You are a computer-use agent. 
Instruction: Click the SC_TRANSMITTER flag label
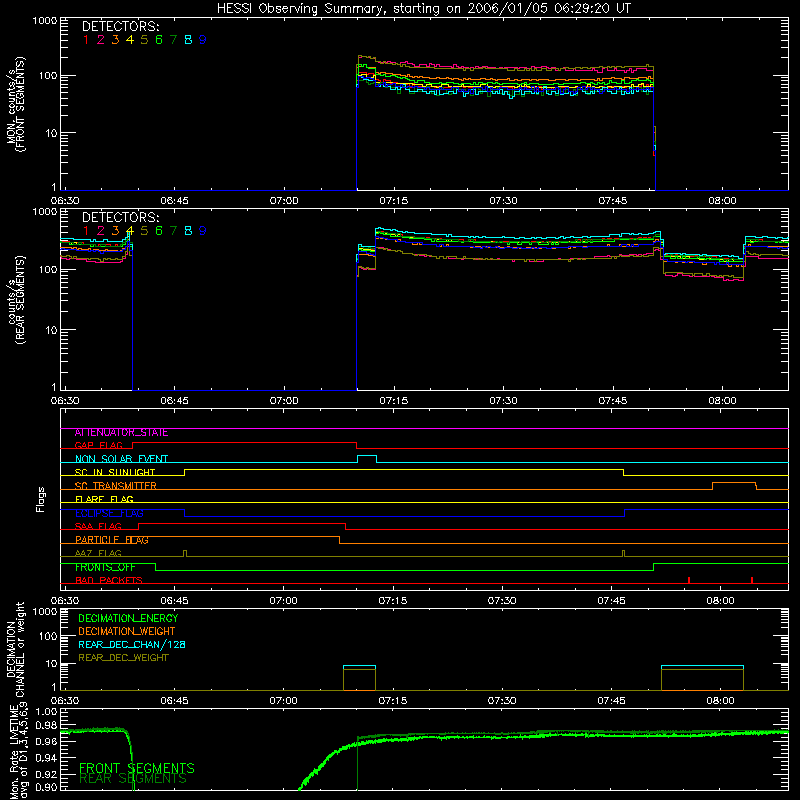point(116,486)
